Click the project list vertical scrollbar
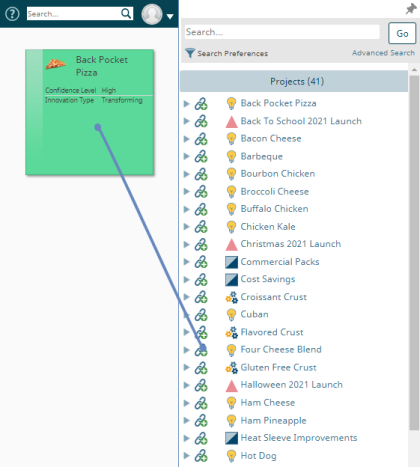The height and width of the screenshot is (467, 420). click(x=414, y=253)
